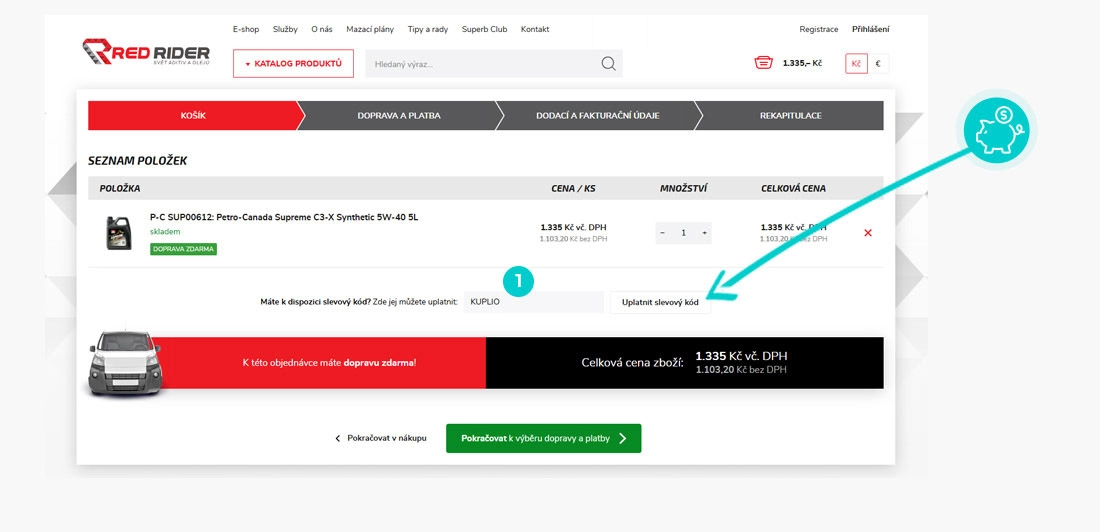
Task: Click the Red Rider logo
Action: [x=146, y=52]
